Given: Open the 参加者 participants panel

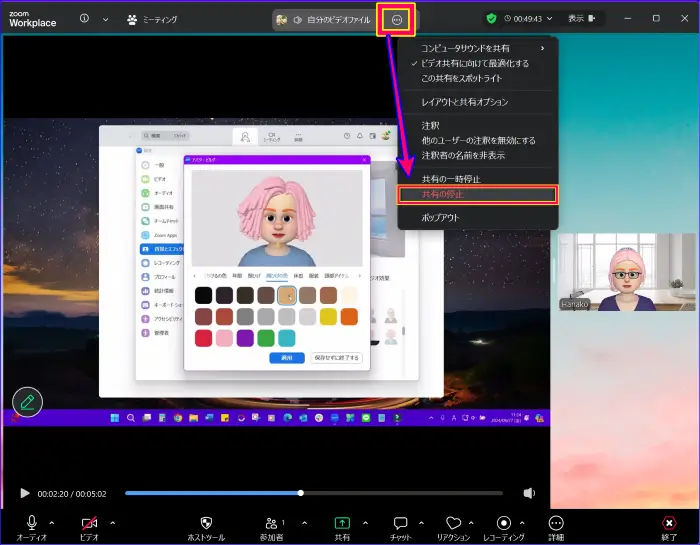Looking at the screenshot, I should 272,523.
